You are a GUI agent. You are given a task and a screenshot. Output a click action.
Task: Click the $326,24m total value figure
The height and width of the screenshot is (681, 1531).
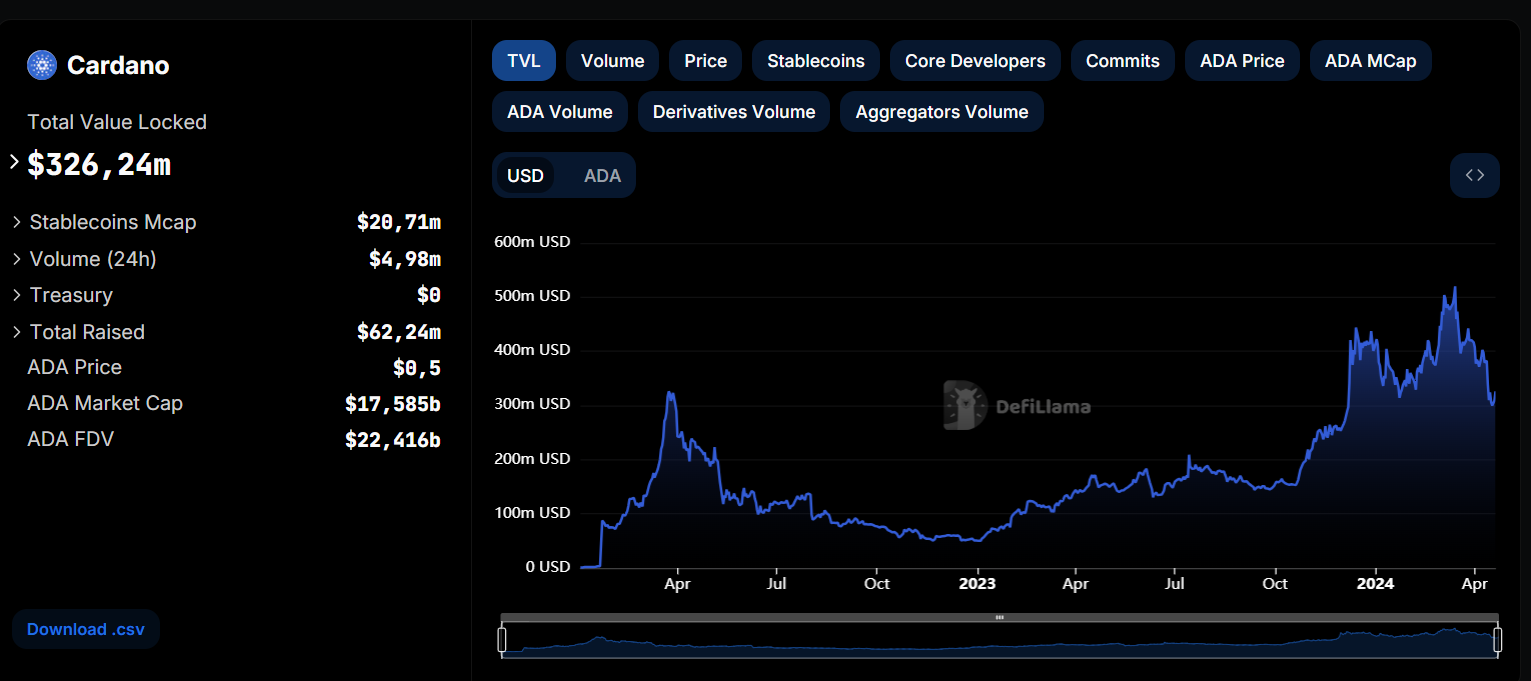pos(99,164)
